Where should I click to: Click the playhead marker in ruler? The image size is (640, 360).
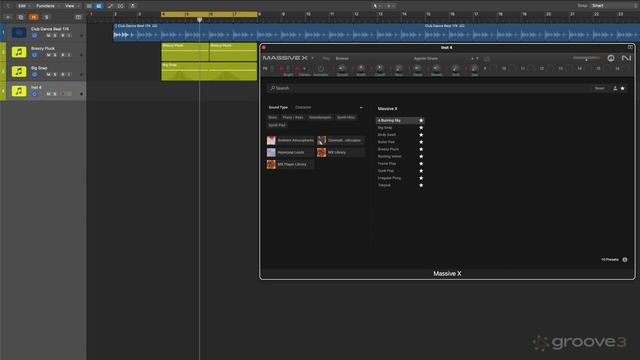click(x=200, y=20)
